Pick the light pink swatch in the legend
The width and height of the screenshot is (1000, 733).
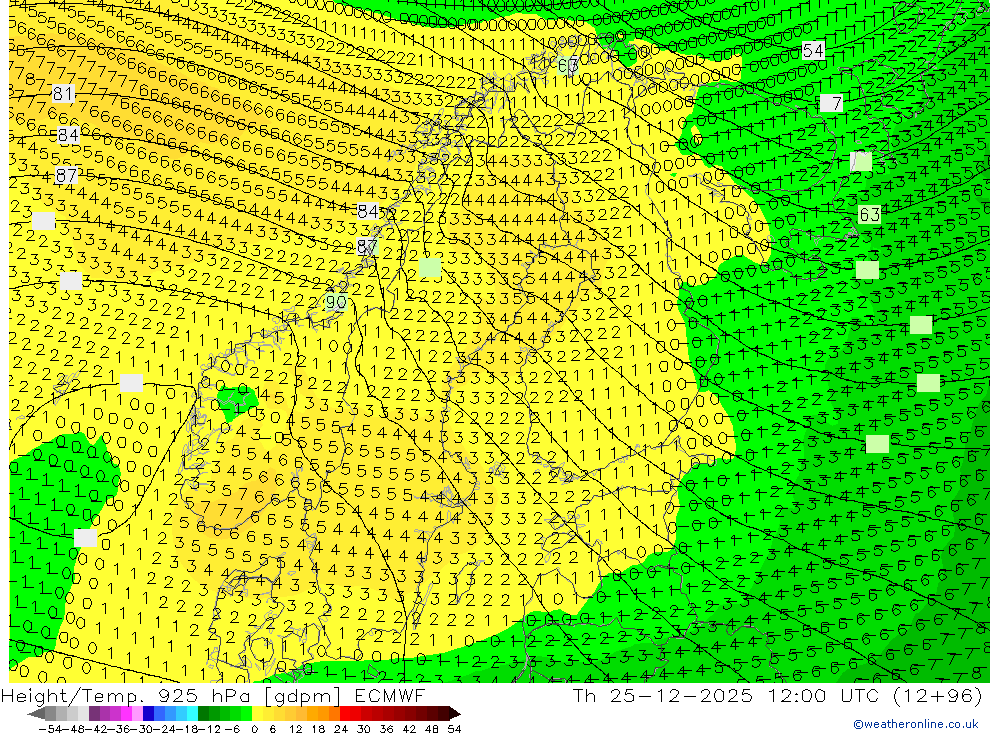(x=137, y=714)
